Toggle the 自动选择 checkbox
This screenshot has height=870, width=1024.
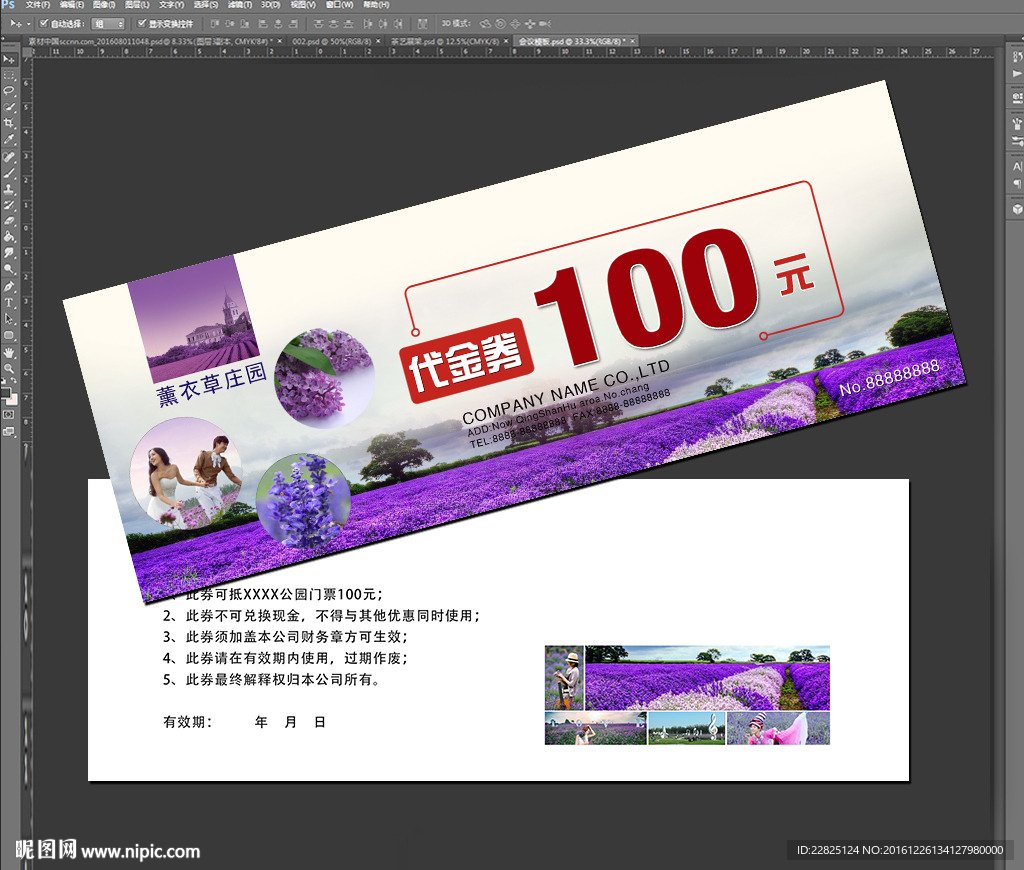(44, 23)
